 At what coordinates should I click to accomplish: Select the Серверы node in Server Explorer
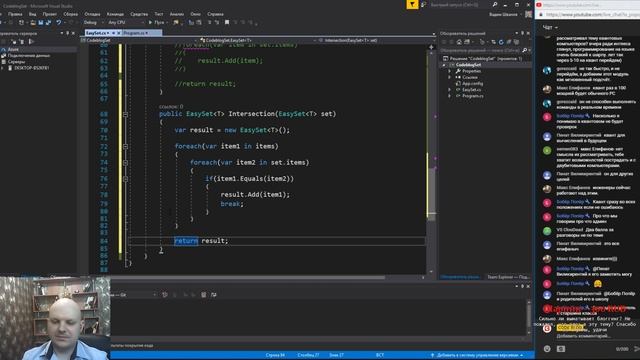[x=16, y=62]
